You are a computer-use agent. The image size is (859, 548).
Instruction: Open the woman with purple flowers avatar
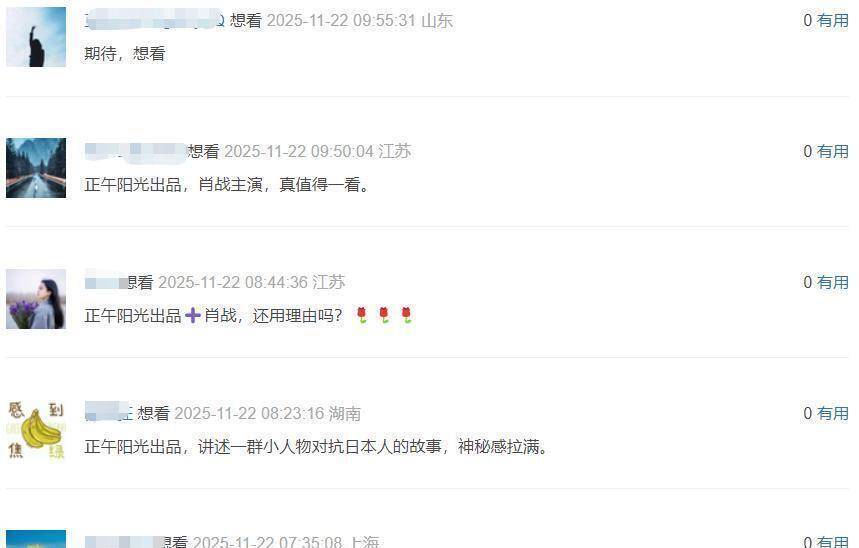[36, 299]
